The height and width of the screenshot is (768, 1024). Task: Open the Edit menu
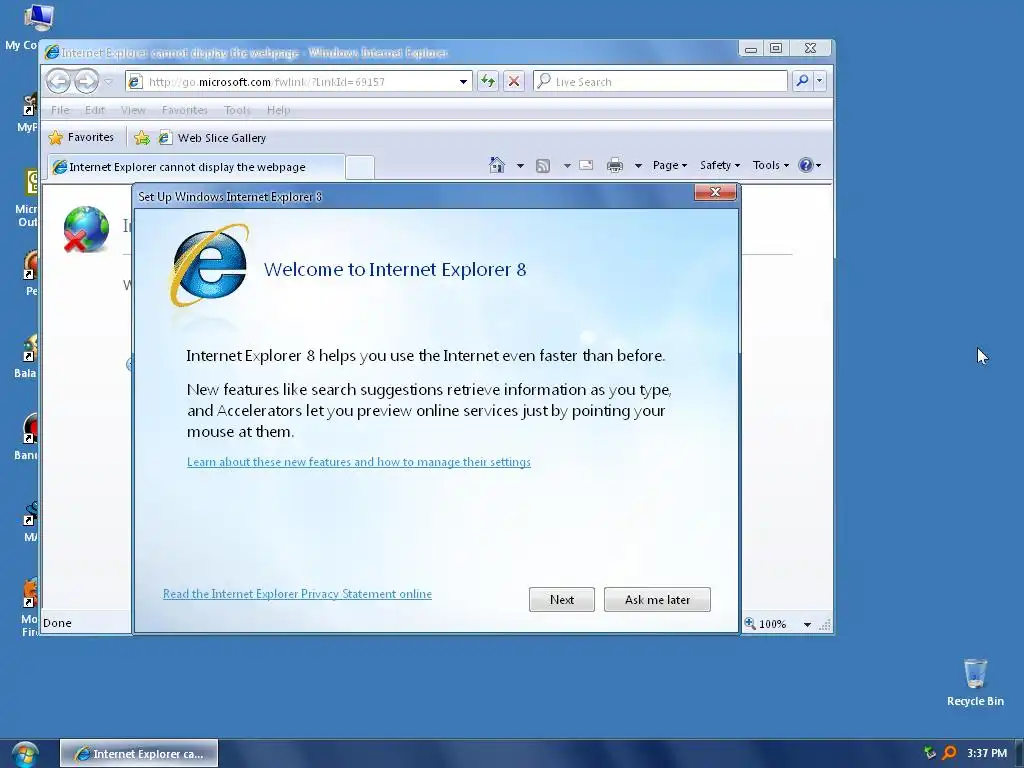pyautogui.click(x=95, y=110)
